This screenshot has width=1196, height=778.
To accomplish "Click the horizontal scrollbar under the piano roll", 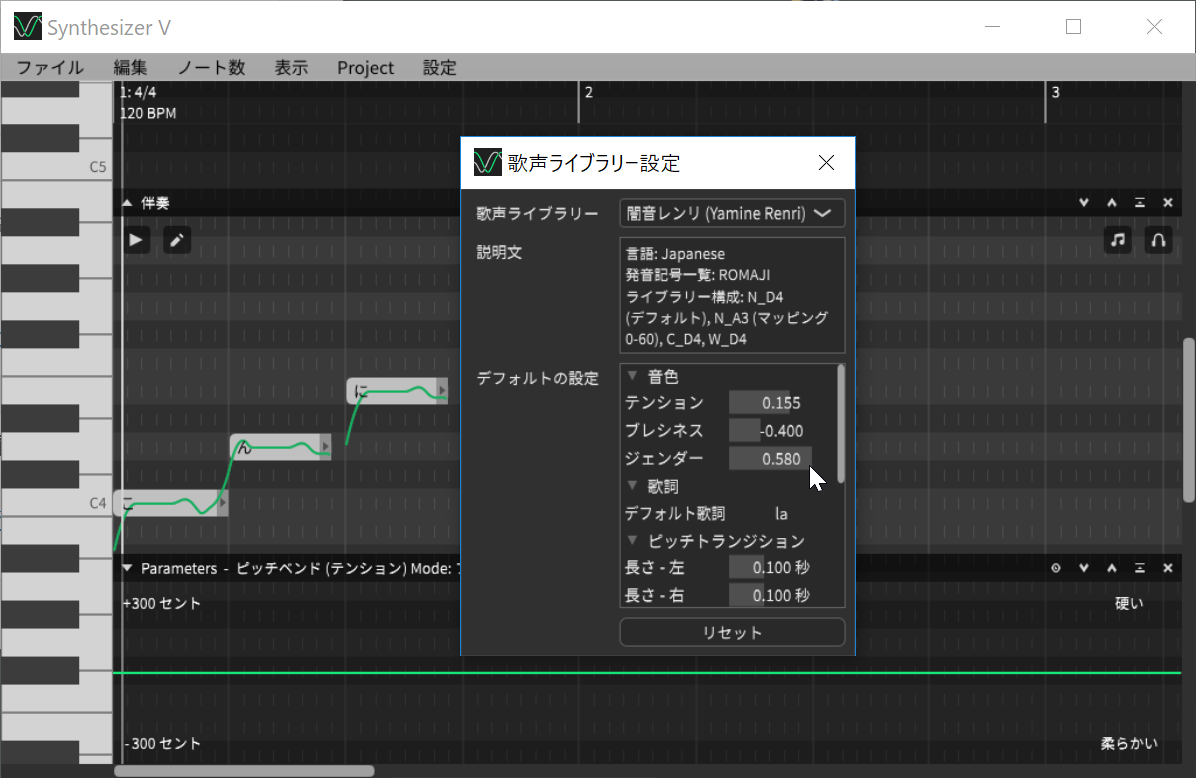I will pyautogui.click(x=244, y=771).
